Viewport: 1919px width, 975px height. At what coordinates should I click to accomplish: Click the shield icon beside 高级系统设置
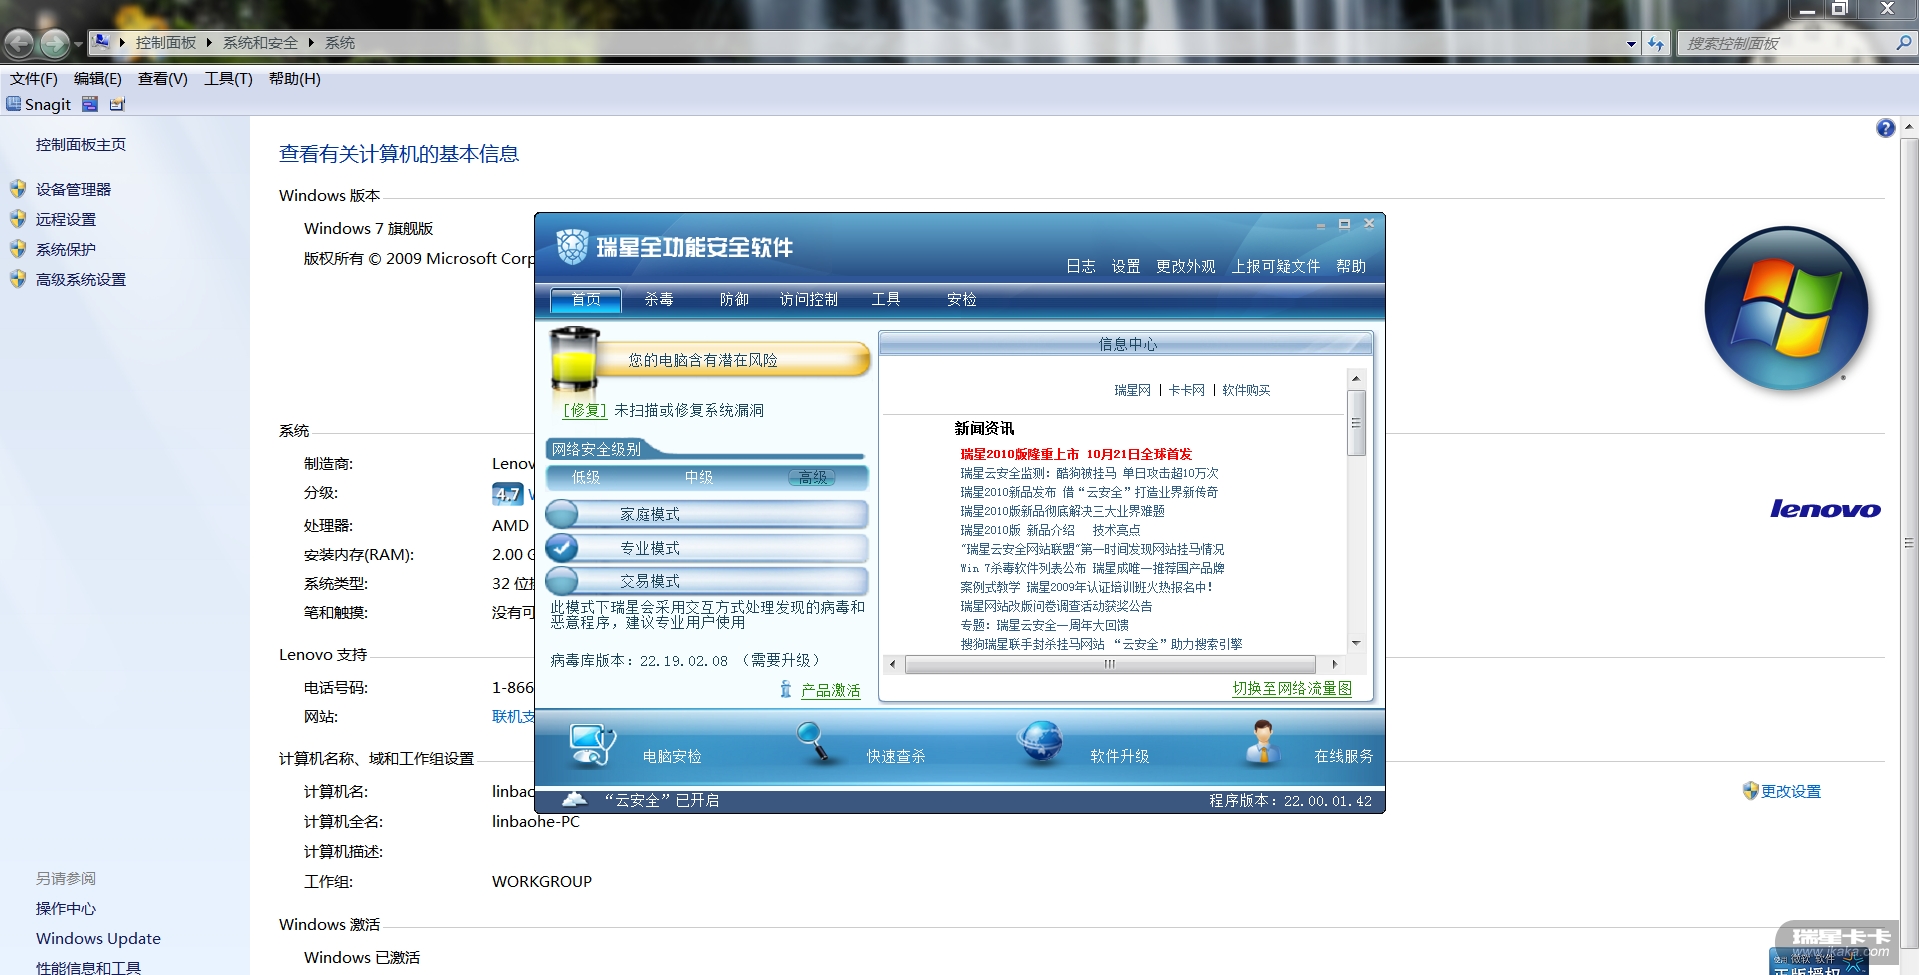[x=18, y=279]
